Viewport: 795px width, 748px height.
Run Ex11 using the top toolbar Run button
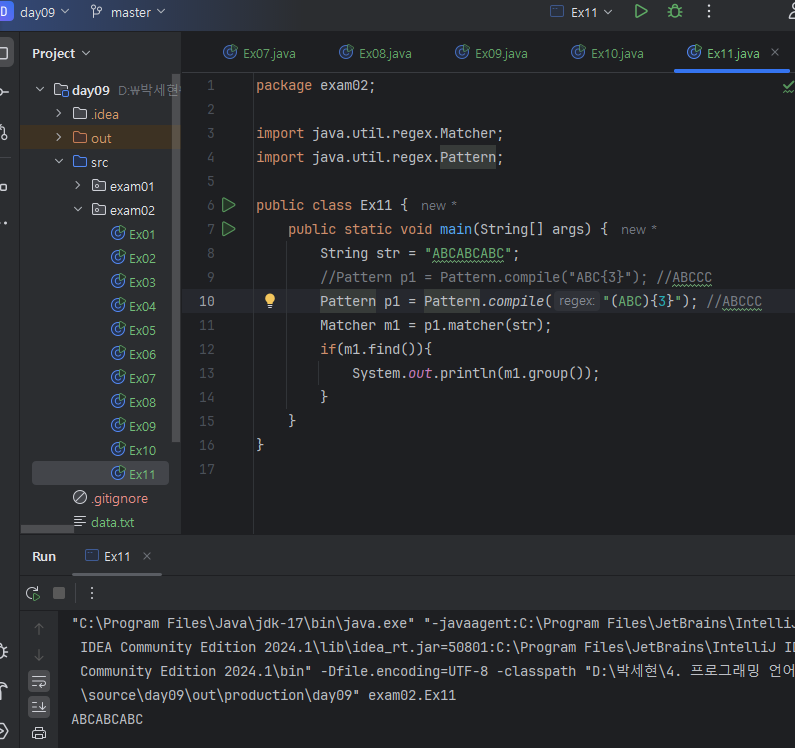[641, 12]
